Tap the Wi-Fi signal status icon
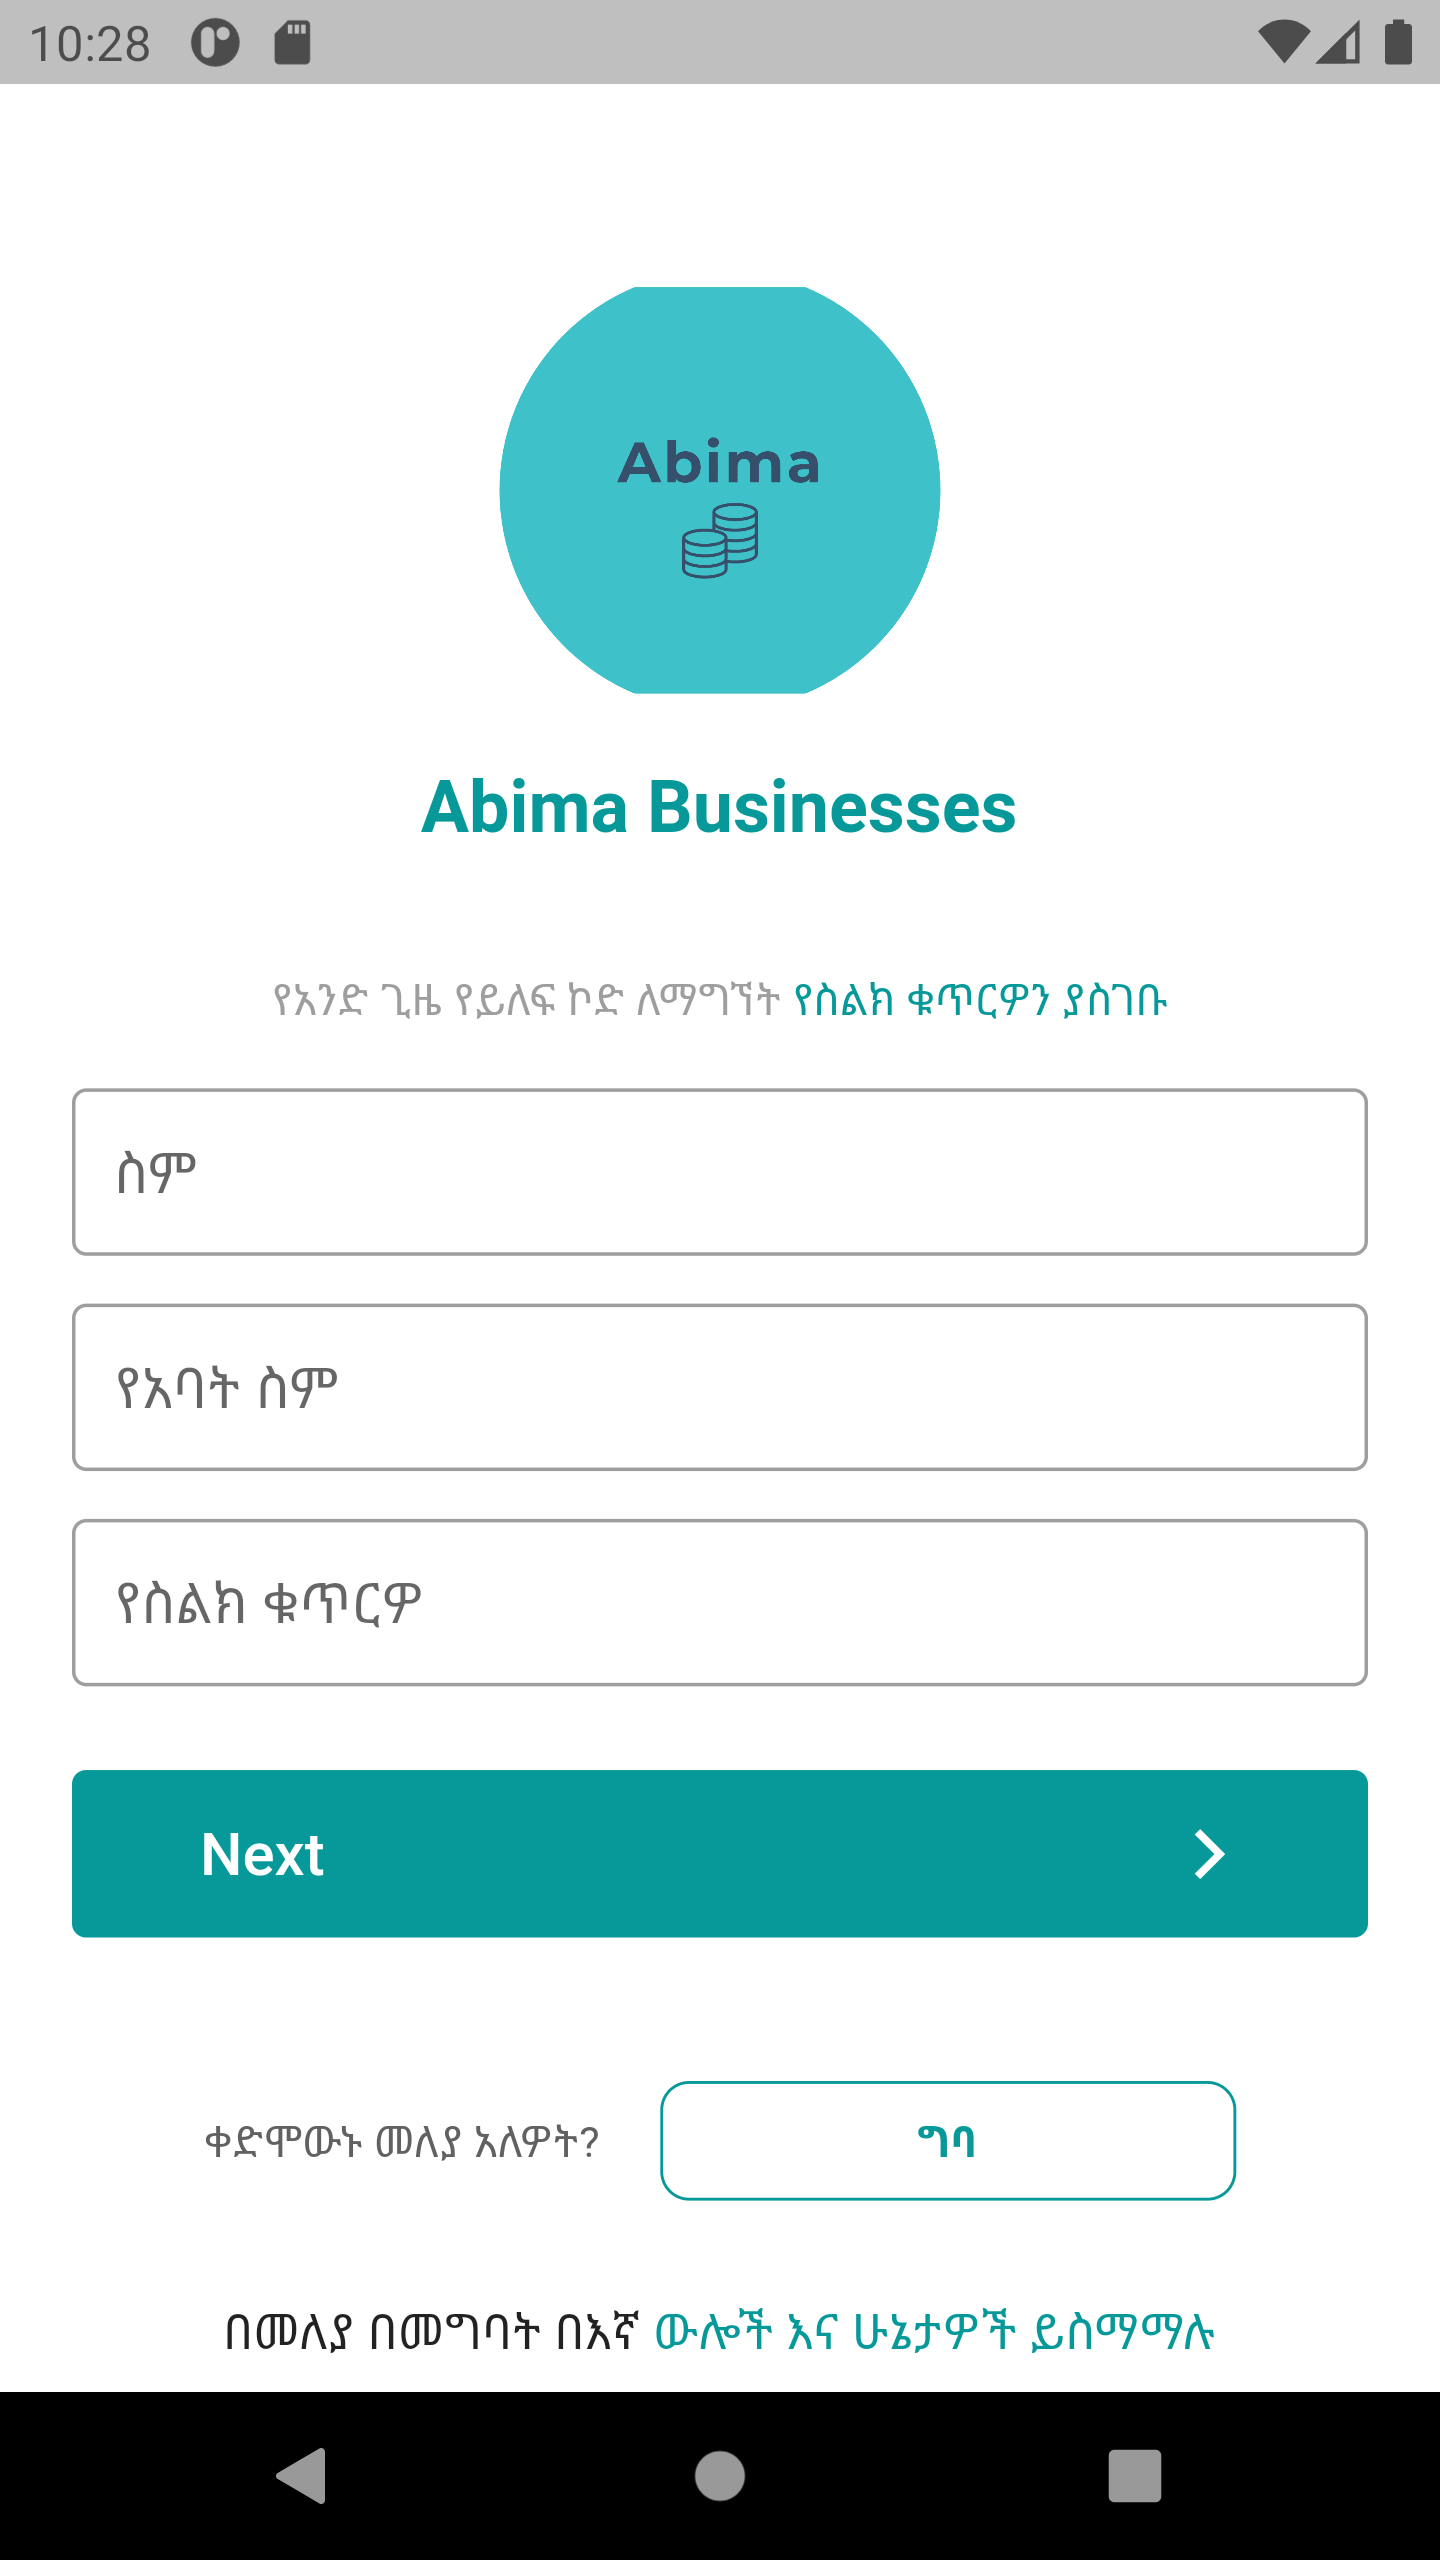This screenshot has width=1440, height=2560. pos(1283,42)
